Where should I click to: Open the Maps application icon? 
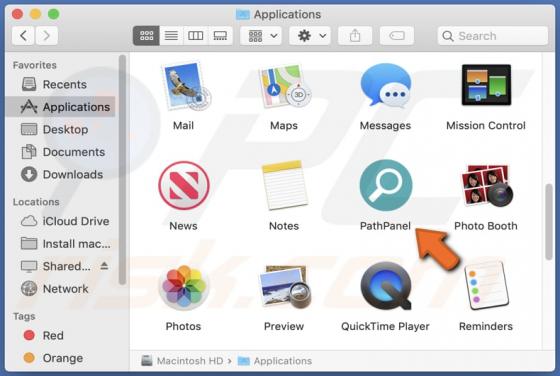click(284, 86)
